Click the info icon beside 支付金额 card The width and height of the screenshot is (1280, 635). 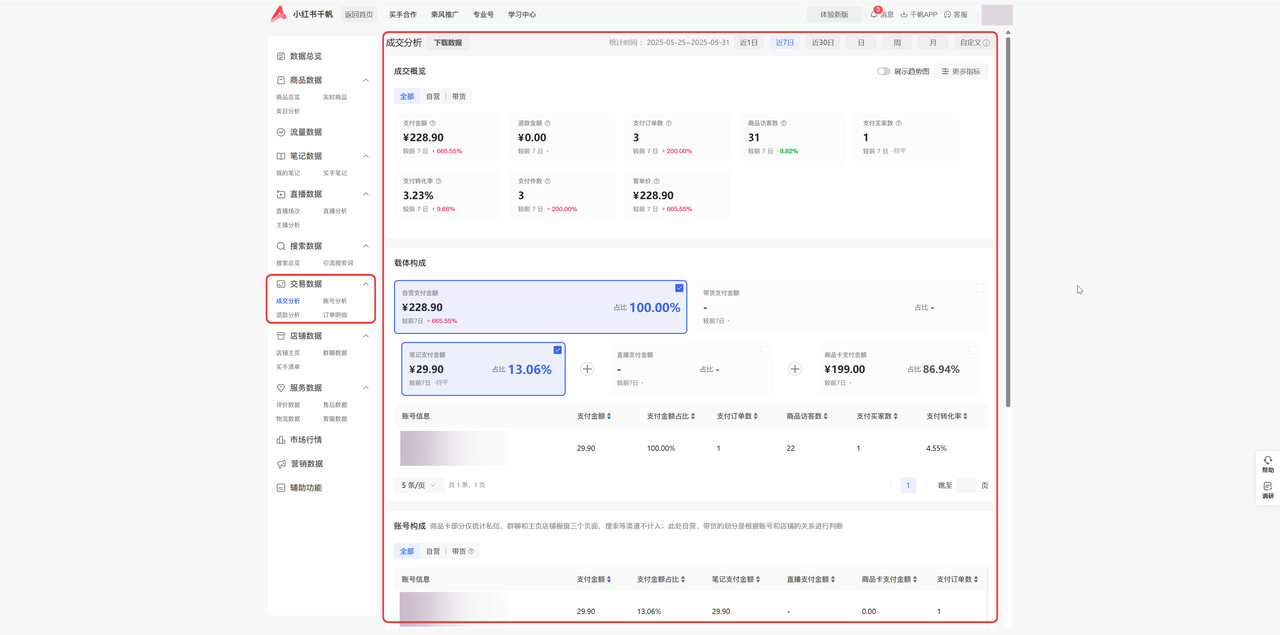432,124
